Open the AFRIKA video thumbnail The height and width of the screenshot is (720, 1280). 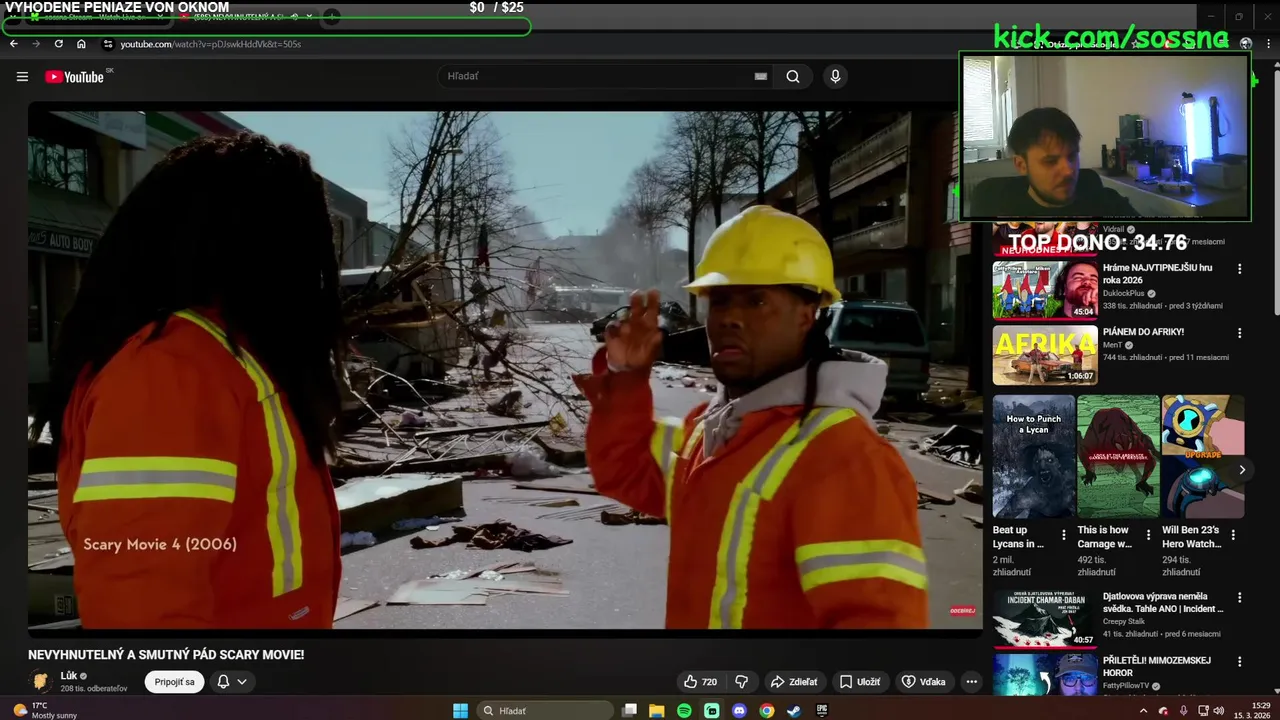1045,355
